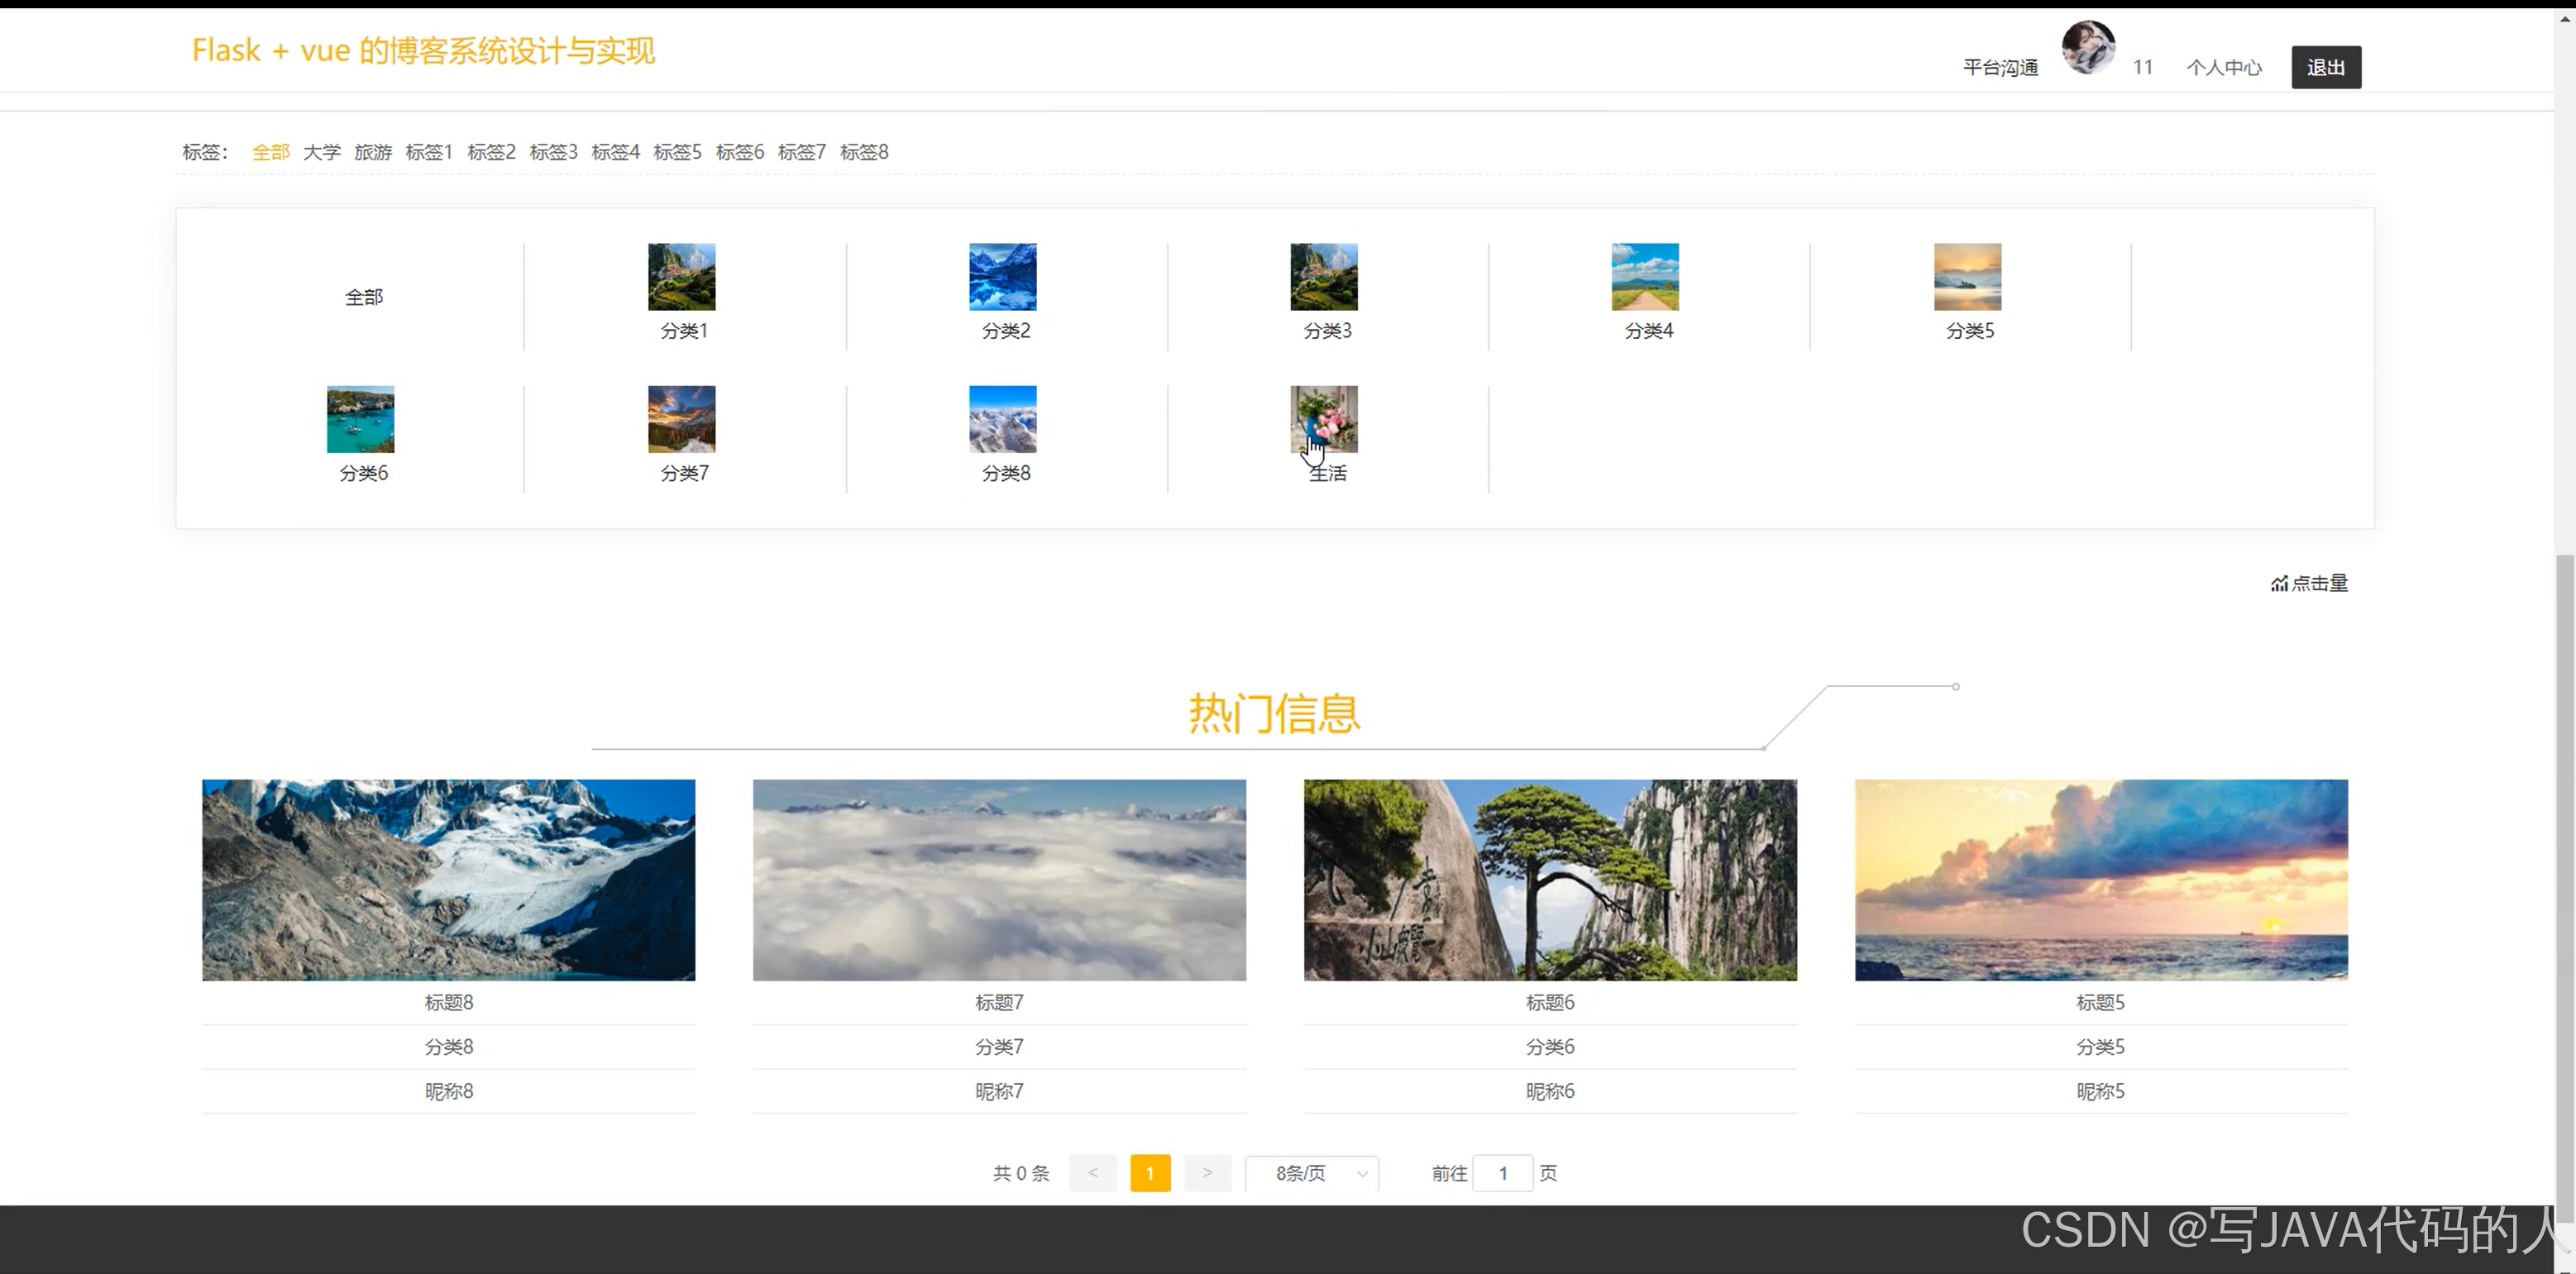This screenshot has width=2576, height=1274.
Task: Click the 前往 page number input field
Action: click(x=1503, y=1173)
